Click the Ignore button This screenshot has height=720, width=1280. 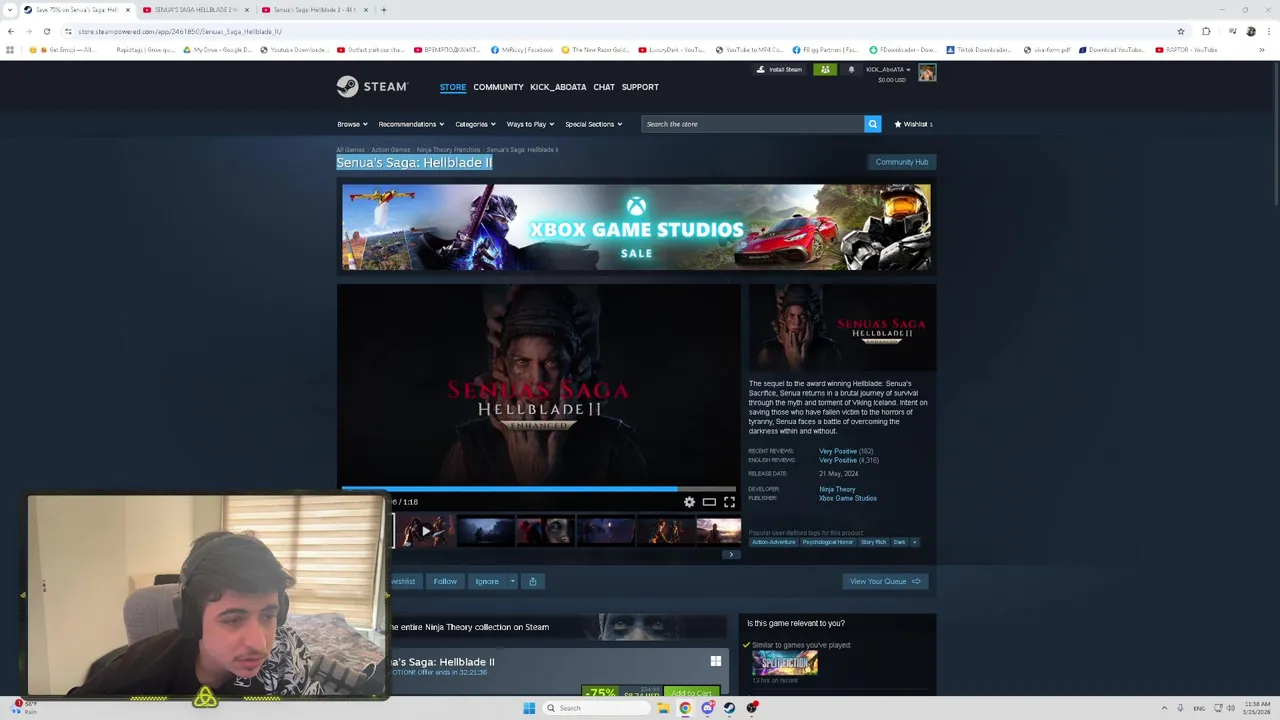tap(487, 581)
